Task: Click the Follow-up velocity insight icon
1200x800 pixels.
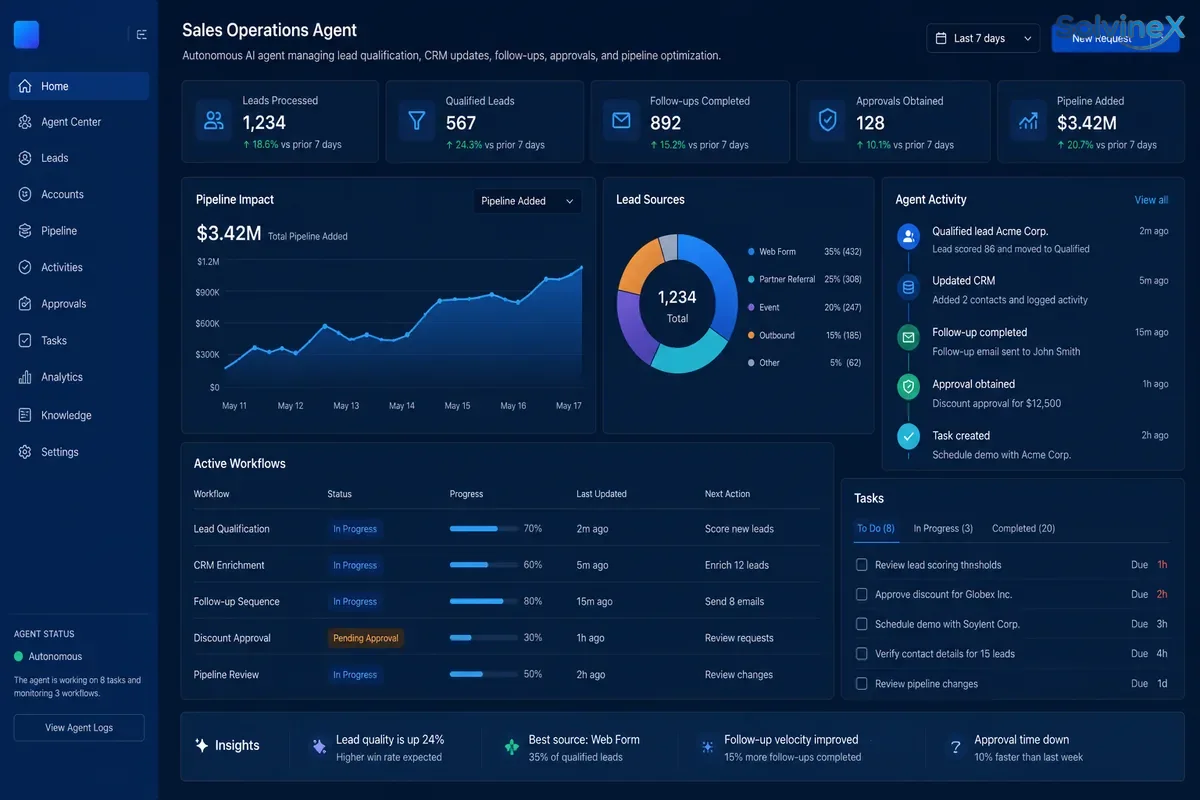Action: 707,747
